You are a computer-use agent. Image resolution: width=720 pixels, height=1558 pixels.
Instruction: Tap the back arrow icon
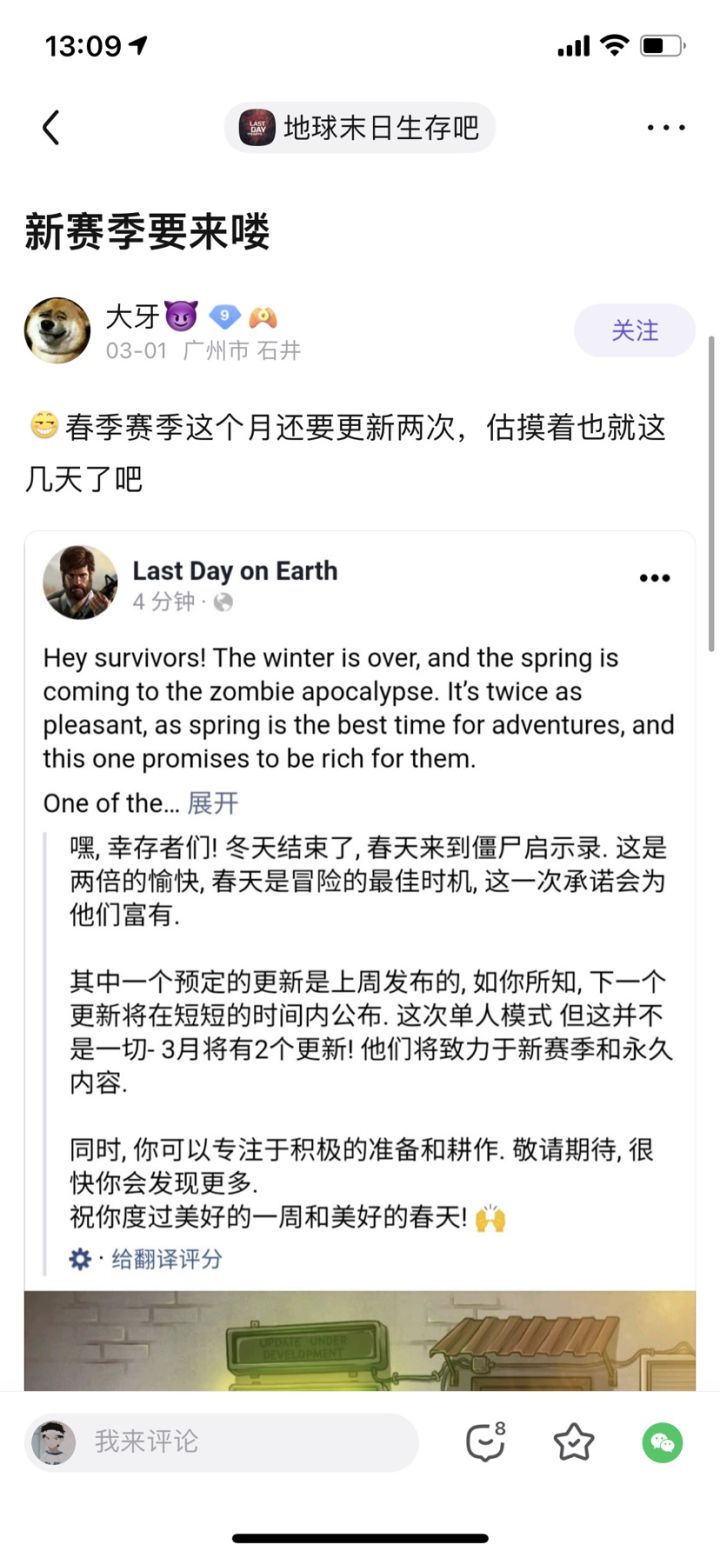pyautogui.click(x=51, y=128)
